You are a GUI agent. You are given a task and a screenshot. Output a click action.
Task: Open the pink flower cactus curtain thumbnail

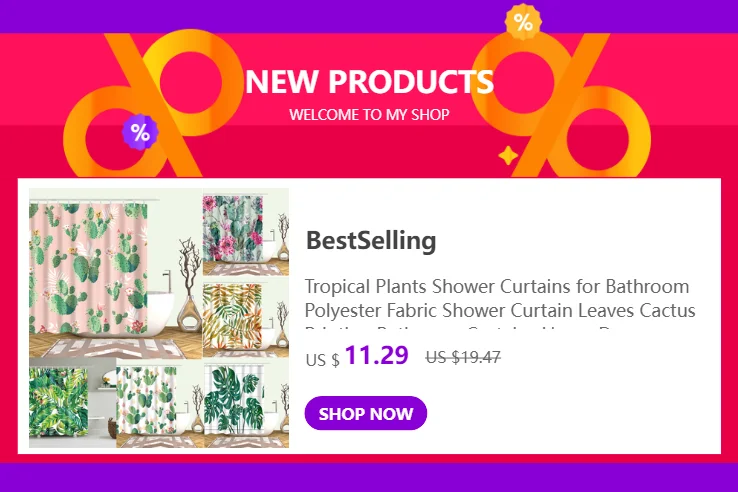click(246, 232)
